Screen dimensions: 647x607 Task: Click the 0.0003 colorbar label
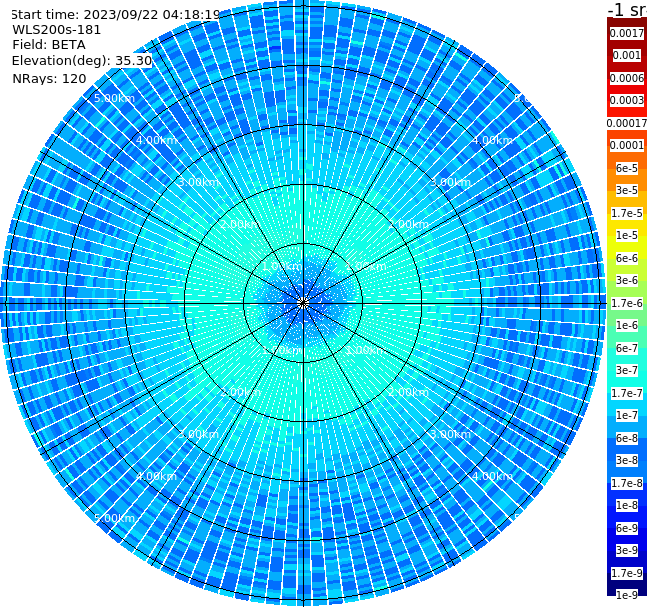(627, 100)
